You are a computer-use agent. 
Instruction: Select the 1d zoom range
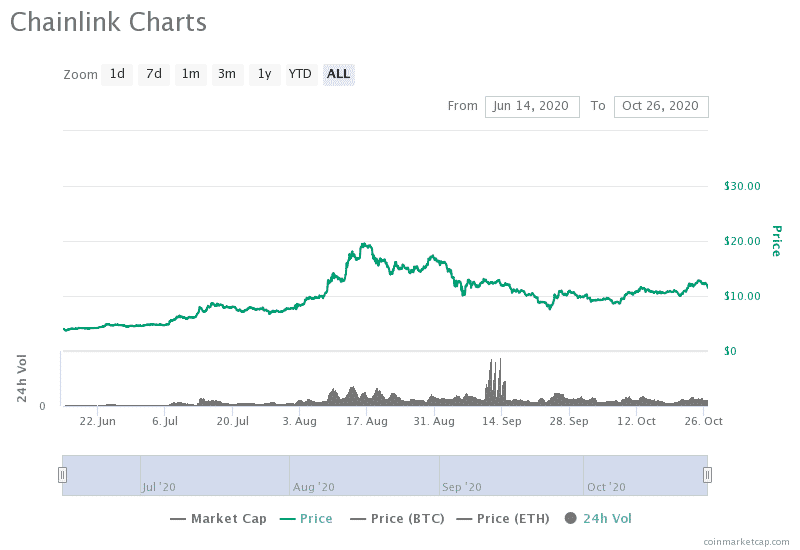coord(117,74)
